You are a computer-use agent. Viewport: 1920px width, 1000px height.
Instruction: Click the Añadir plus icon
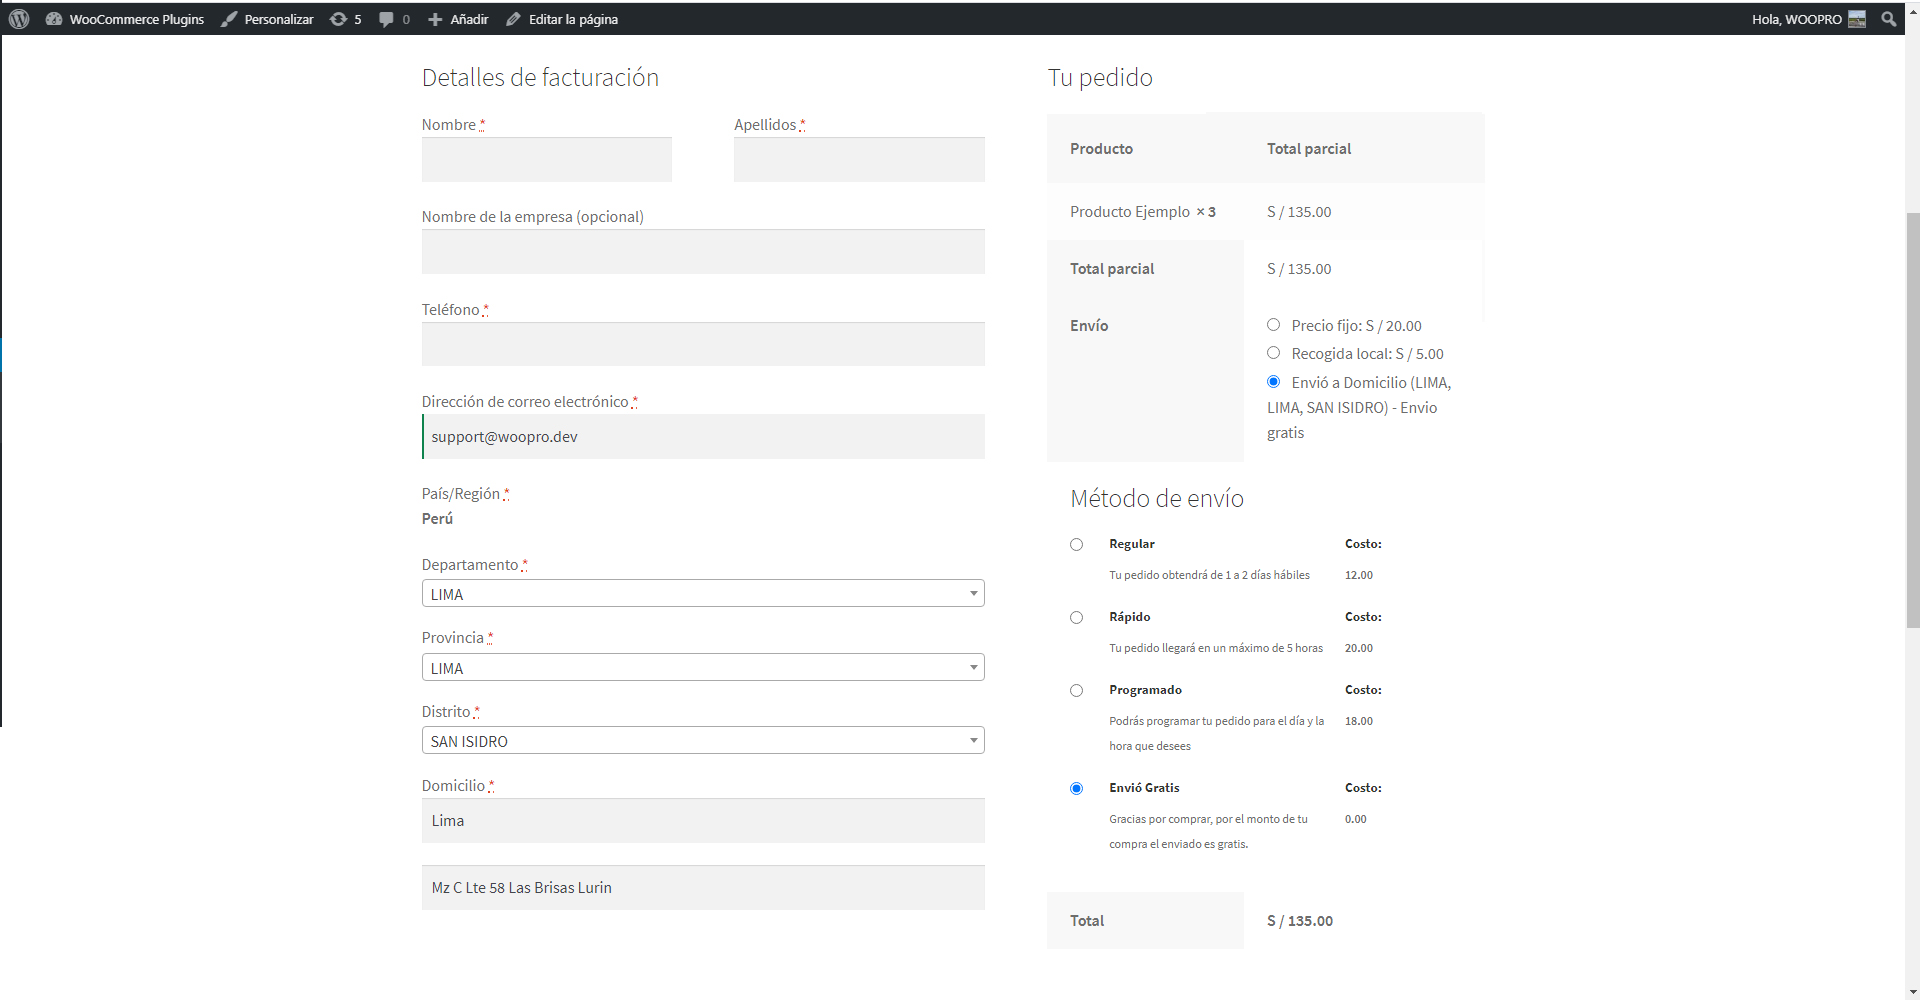click(x=435, y=19)
